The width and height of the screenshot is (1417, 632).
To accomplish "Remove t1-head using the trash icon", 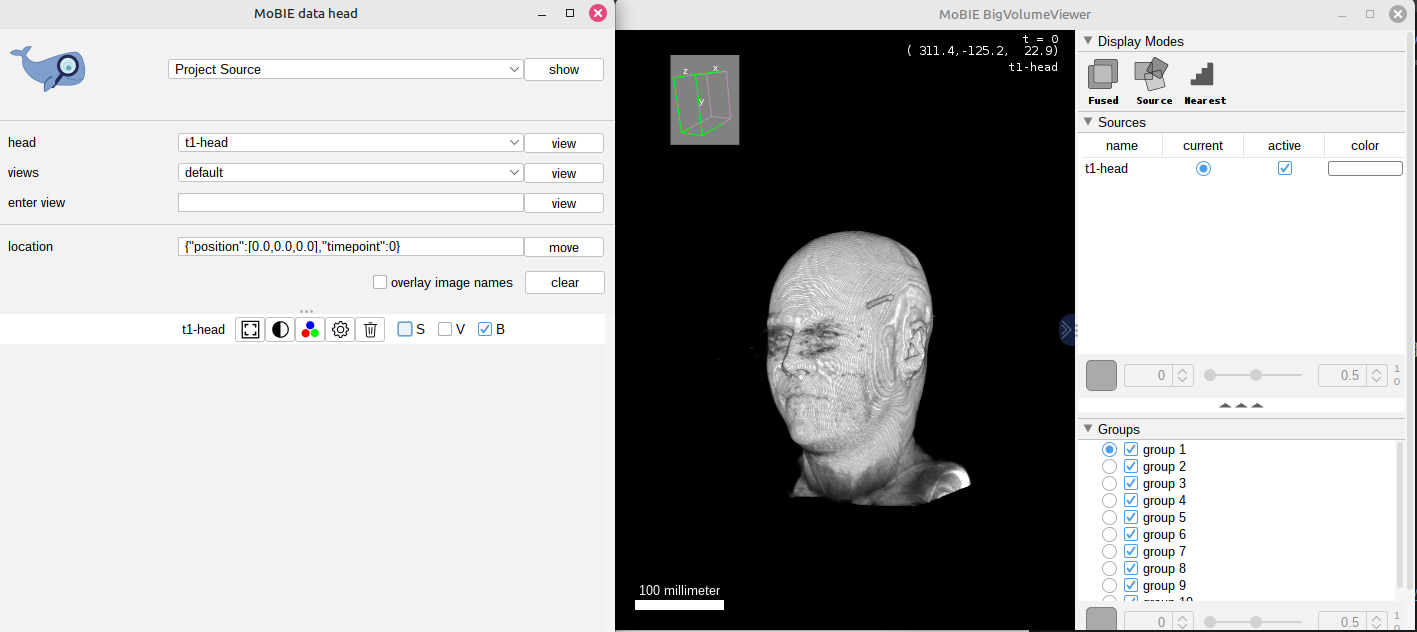I will coord(370,329).
